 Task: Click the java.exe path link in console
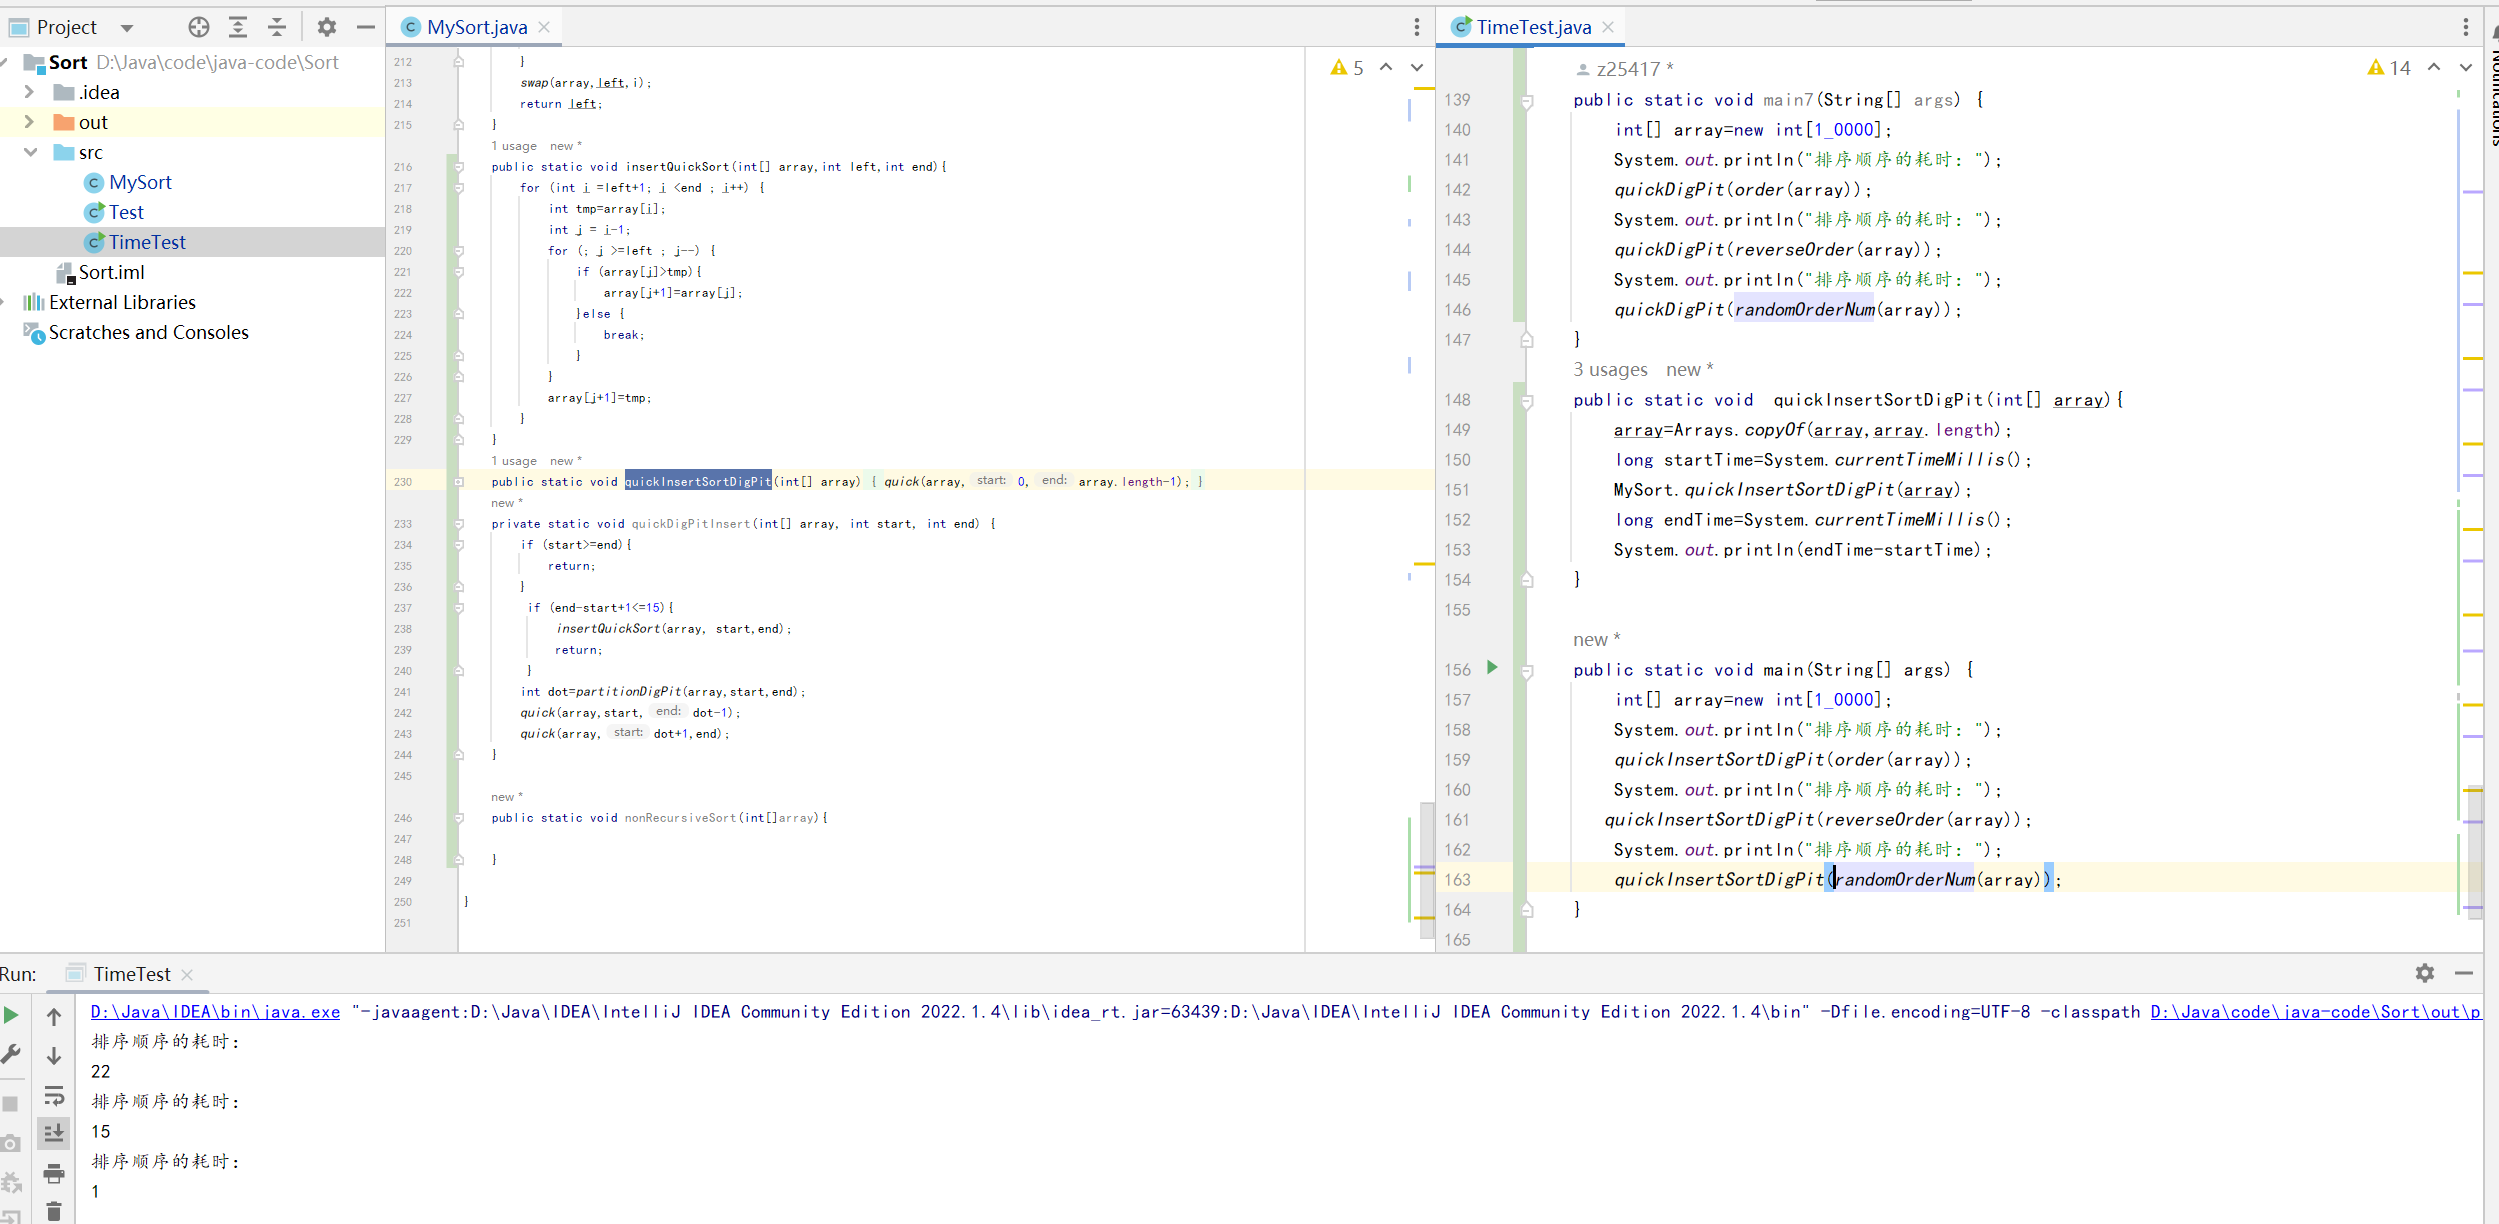tap(215, 1012)
